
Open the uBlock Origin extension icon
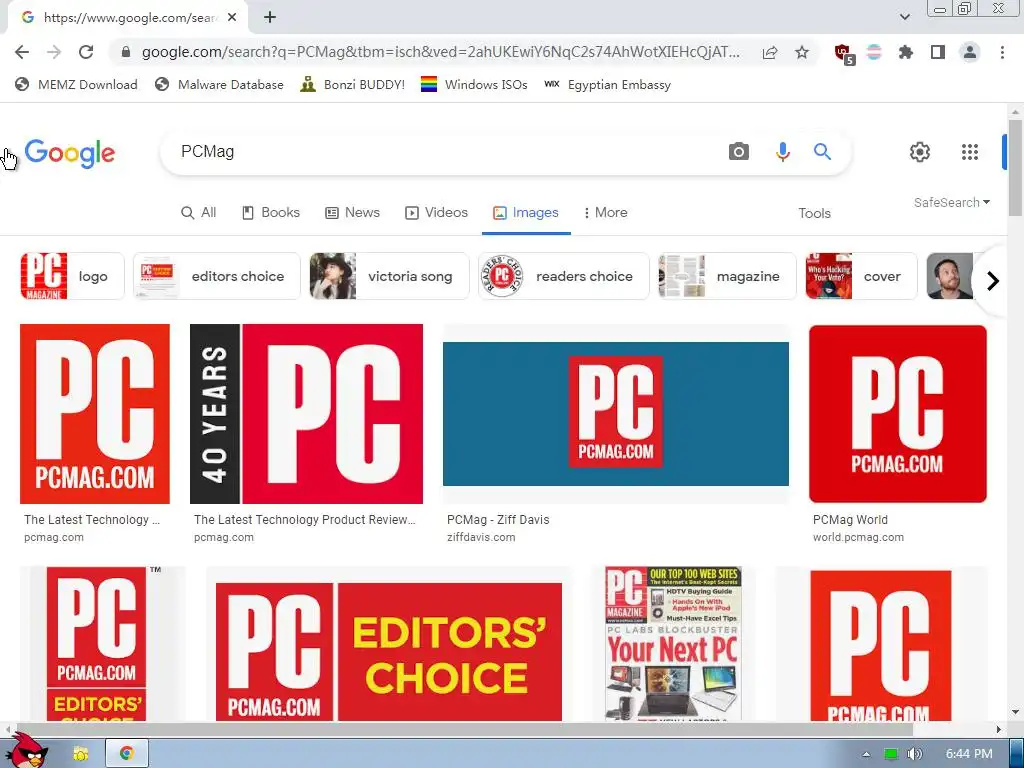click(844, 53)
